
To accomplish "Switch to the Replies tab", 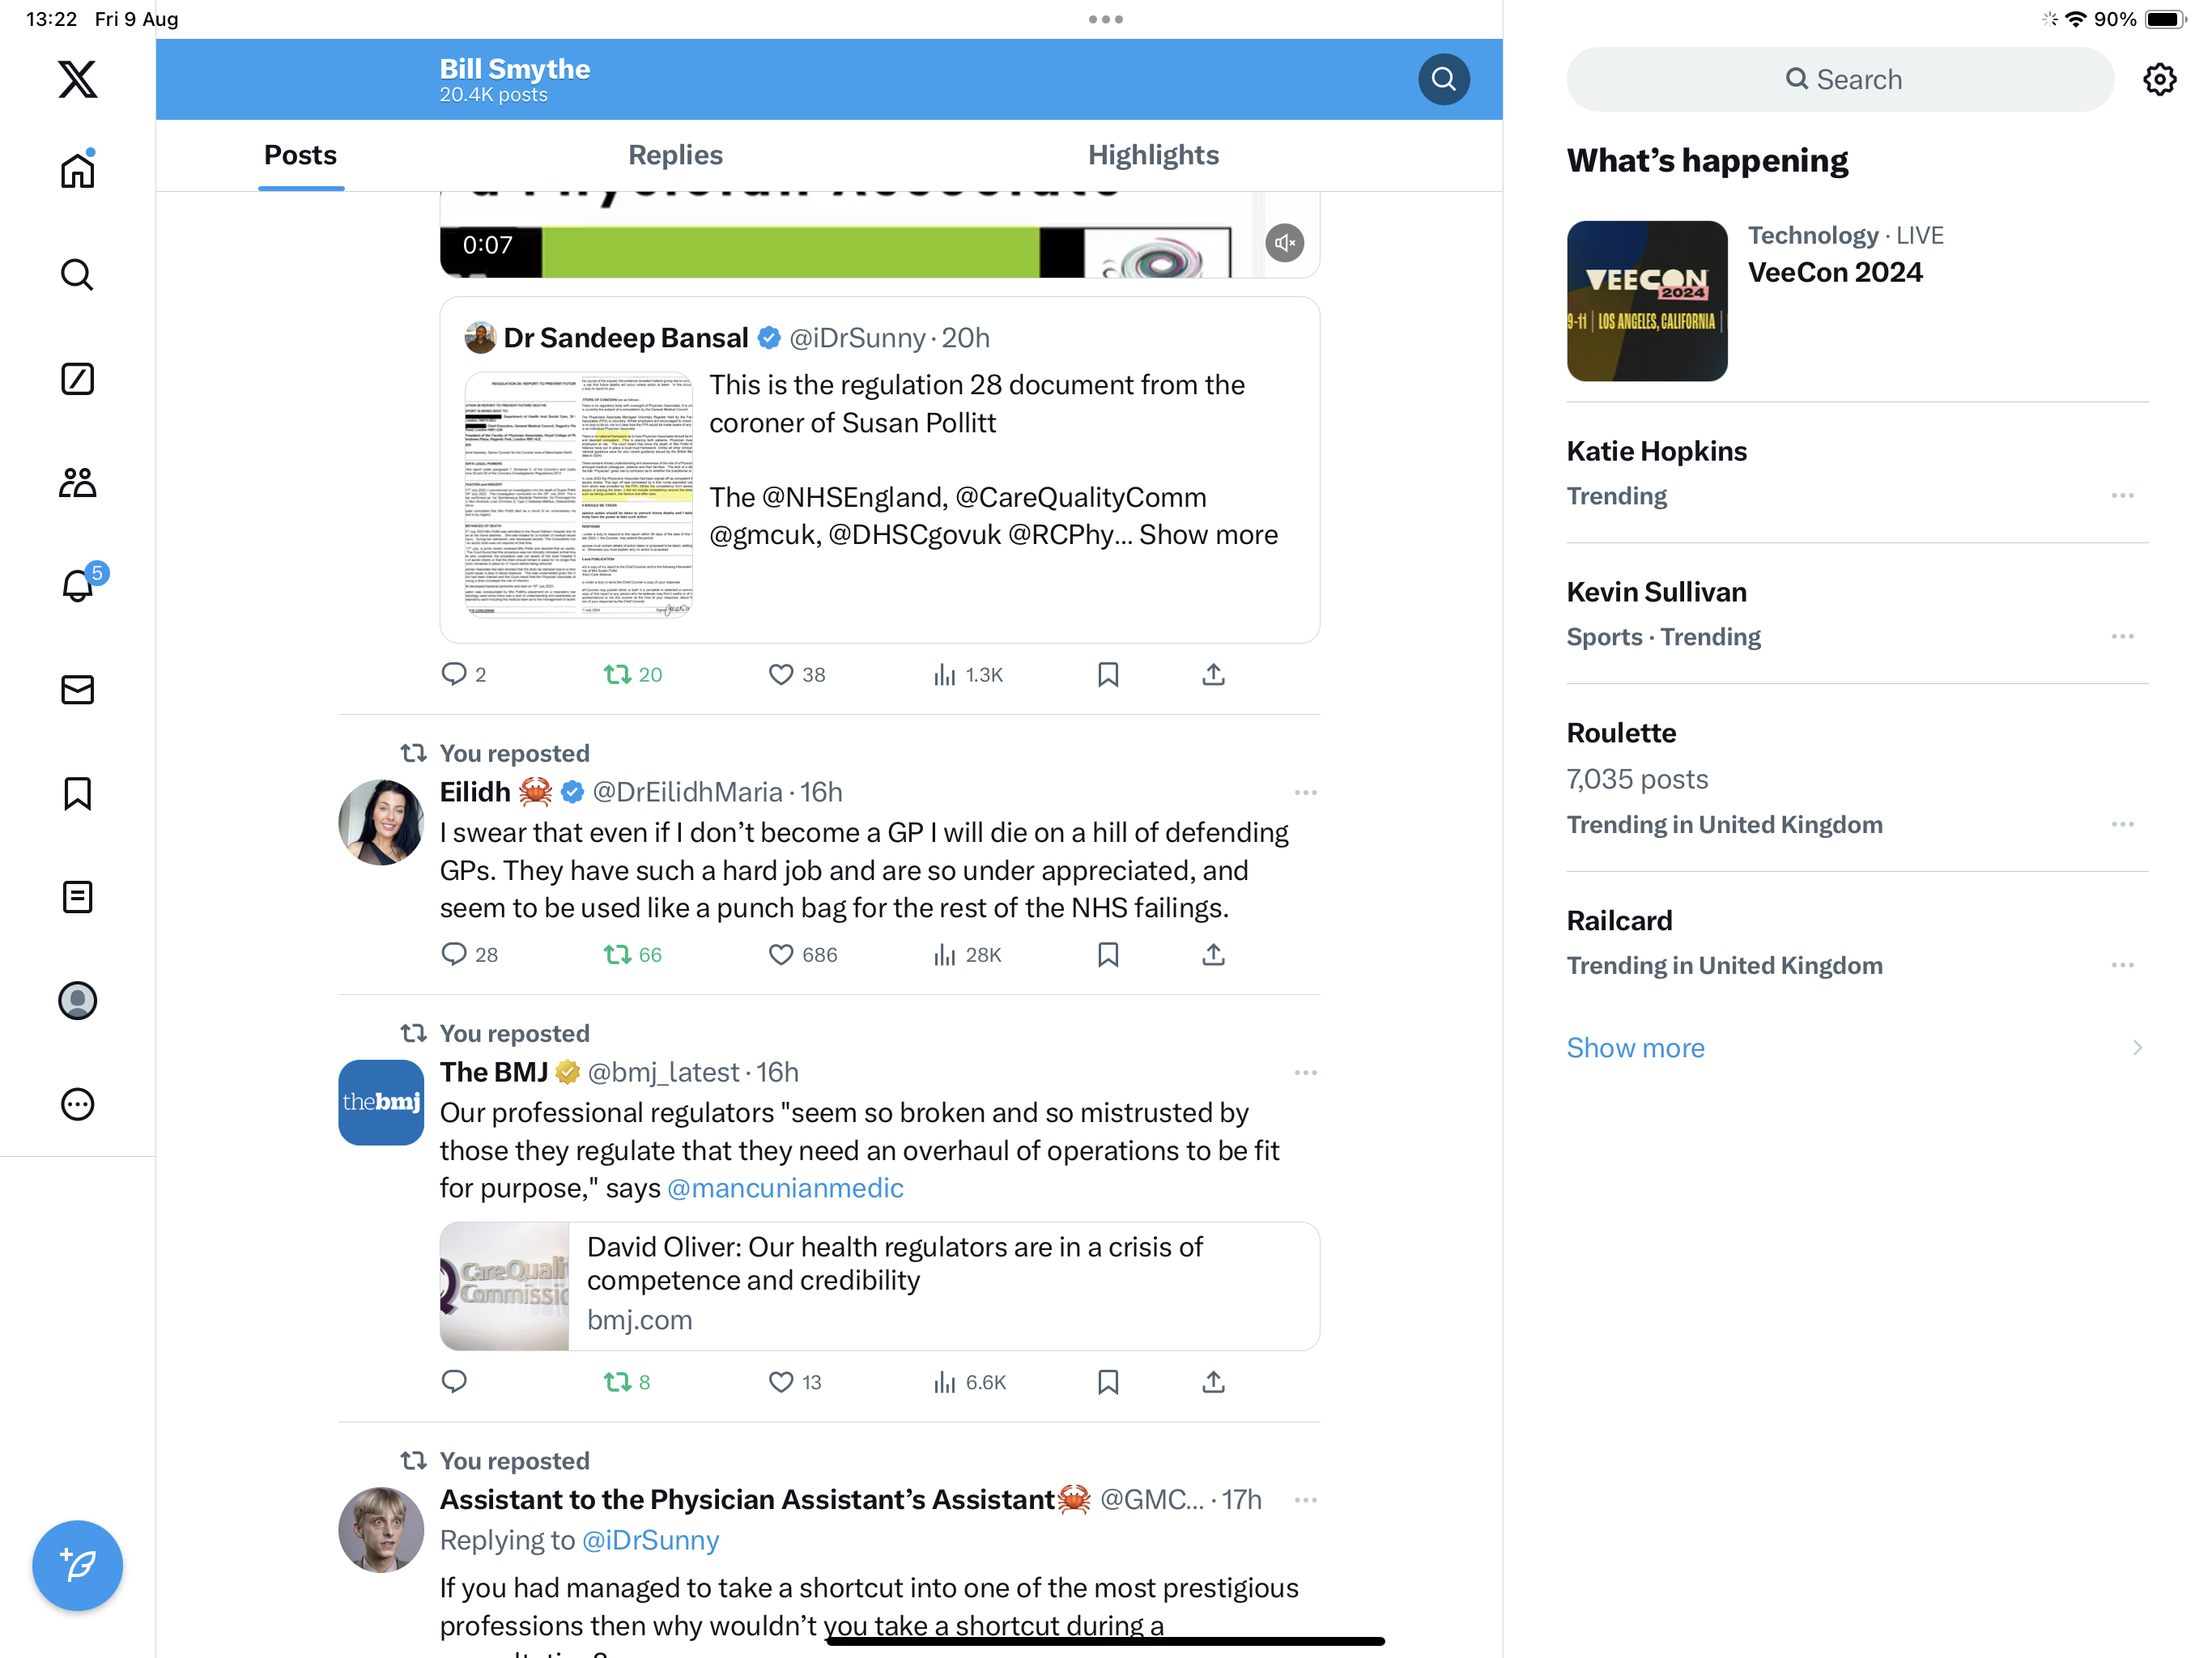I will click(675, 155).
